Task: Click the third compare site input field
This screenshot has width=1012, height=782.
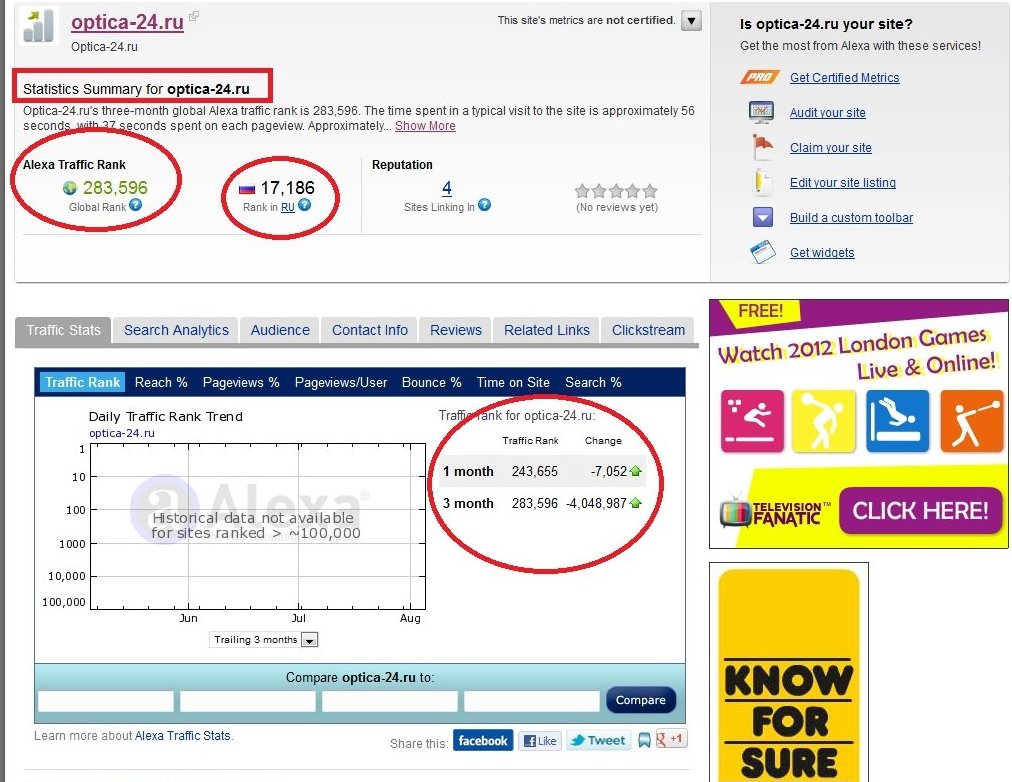Action: pos(390,701)
